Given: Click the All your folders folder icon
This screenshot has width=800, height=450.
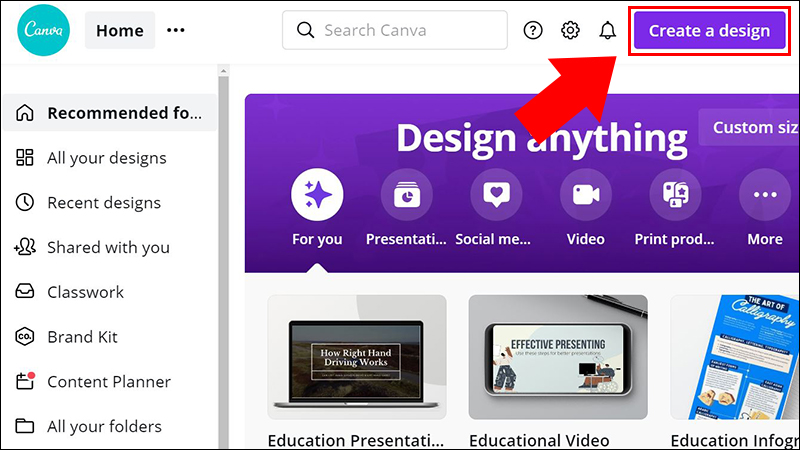Looking at the screenshot, I should coord(24,426).
